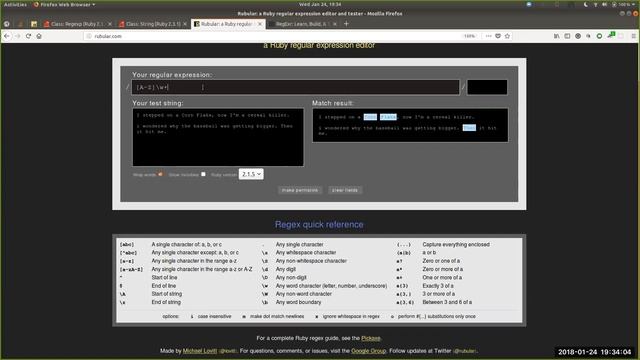Click the browser Forward arrow
Viewport: 640px width, 360px height.
18,36
